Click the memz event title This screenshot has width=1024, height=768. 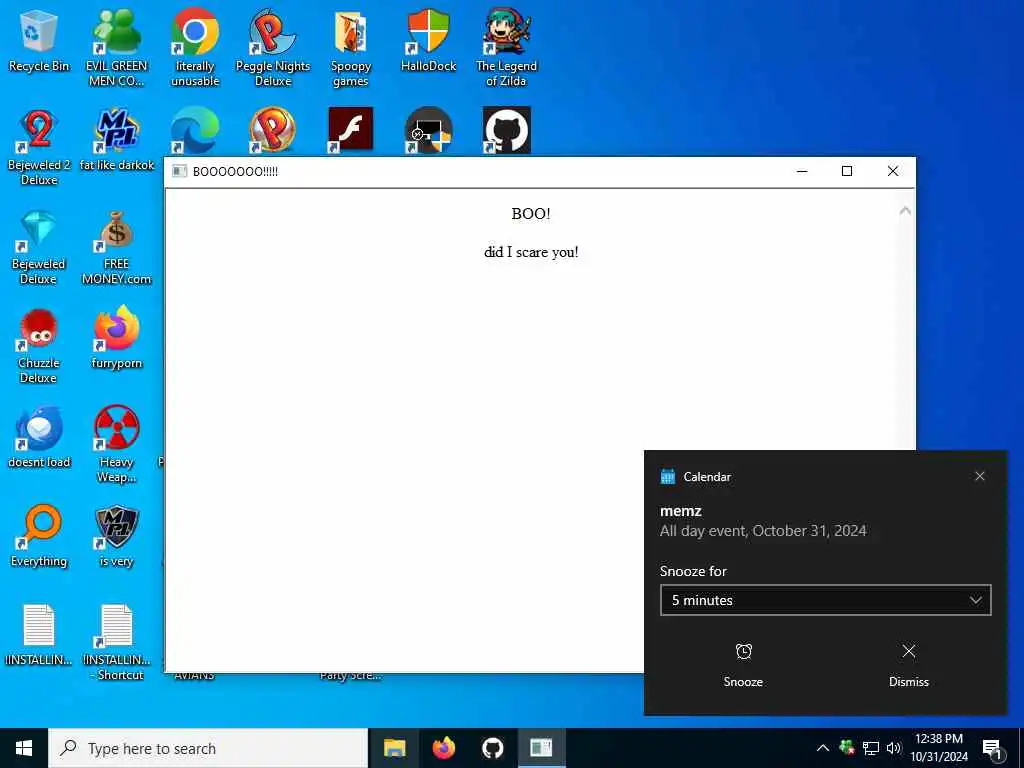pyautogui.click(x=680, y=511)
